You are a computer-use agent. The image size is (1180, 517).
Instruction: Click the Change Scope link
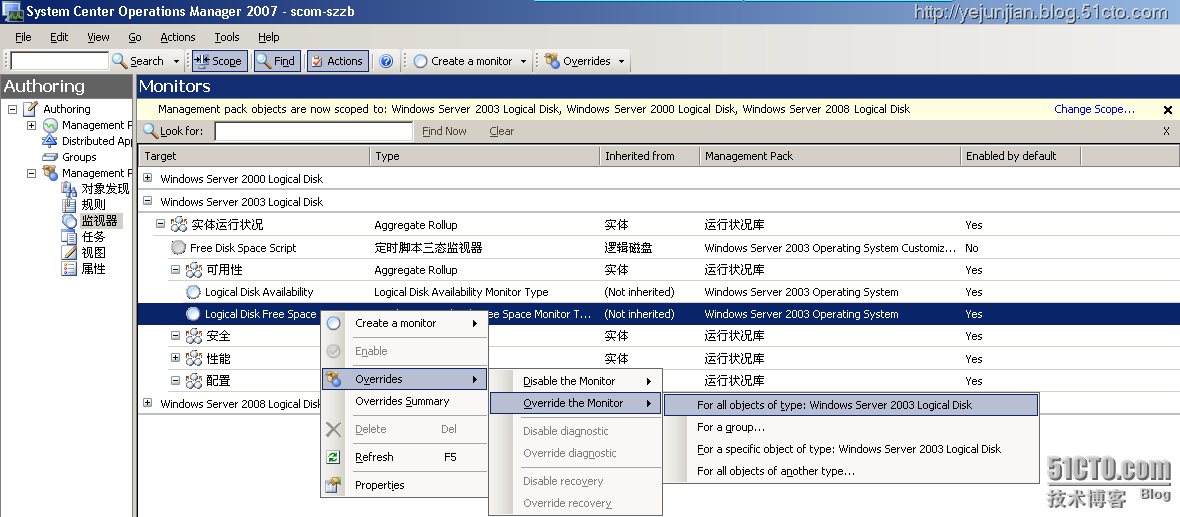[1094, 109]
